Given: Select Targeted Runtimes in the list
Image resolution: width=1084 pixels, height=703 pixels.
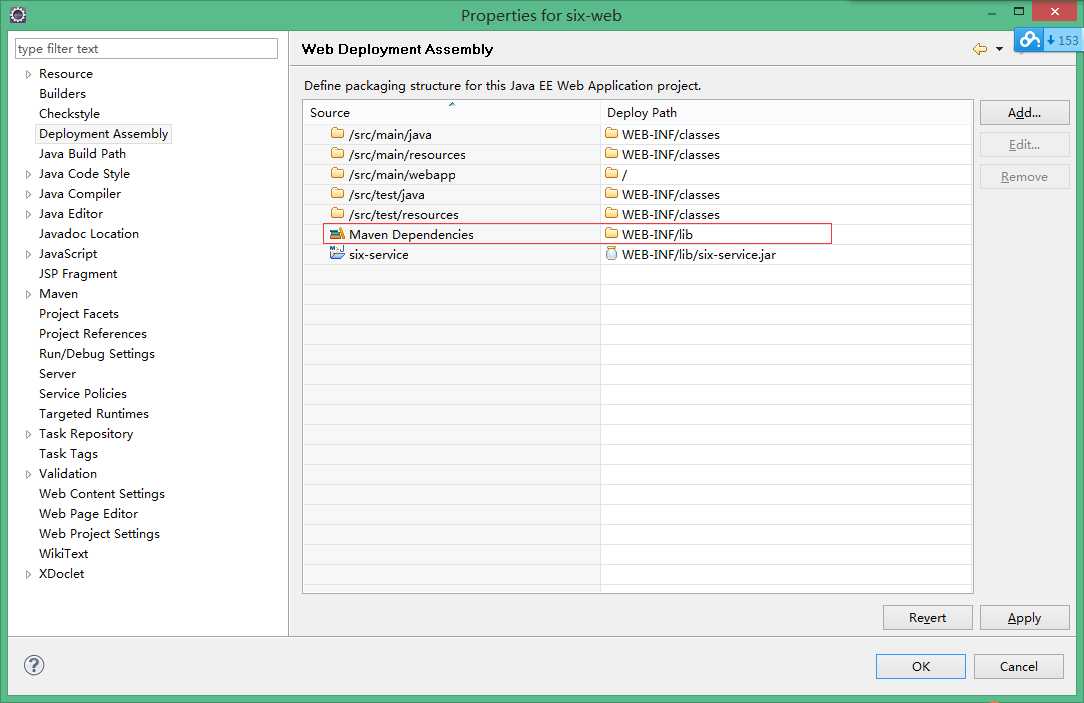Looking at the screenshot, I should [93, 414].
